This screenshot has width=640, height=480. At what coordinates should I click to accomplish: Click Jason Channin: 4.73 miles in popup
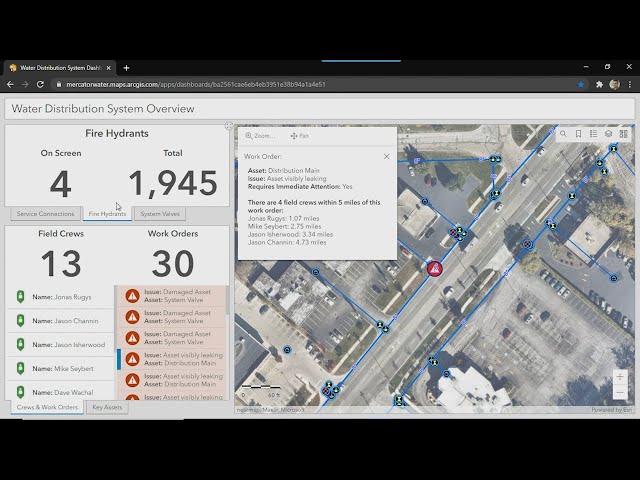(287, 242)
